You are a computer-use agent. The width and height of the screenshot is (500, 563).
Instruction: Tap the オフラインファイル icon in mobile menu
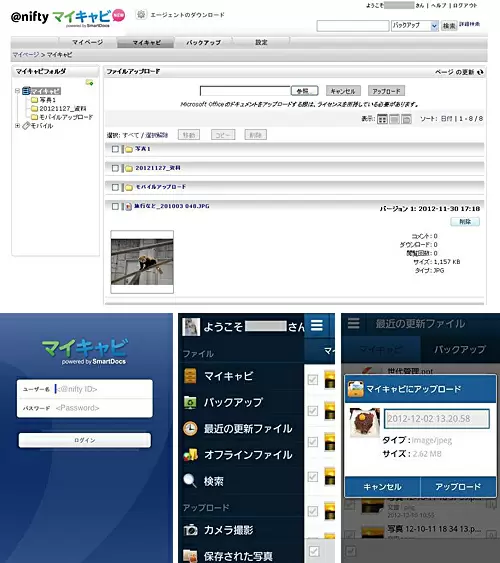tap(190, 455)
